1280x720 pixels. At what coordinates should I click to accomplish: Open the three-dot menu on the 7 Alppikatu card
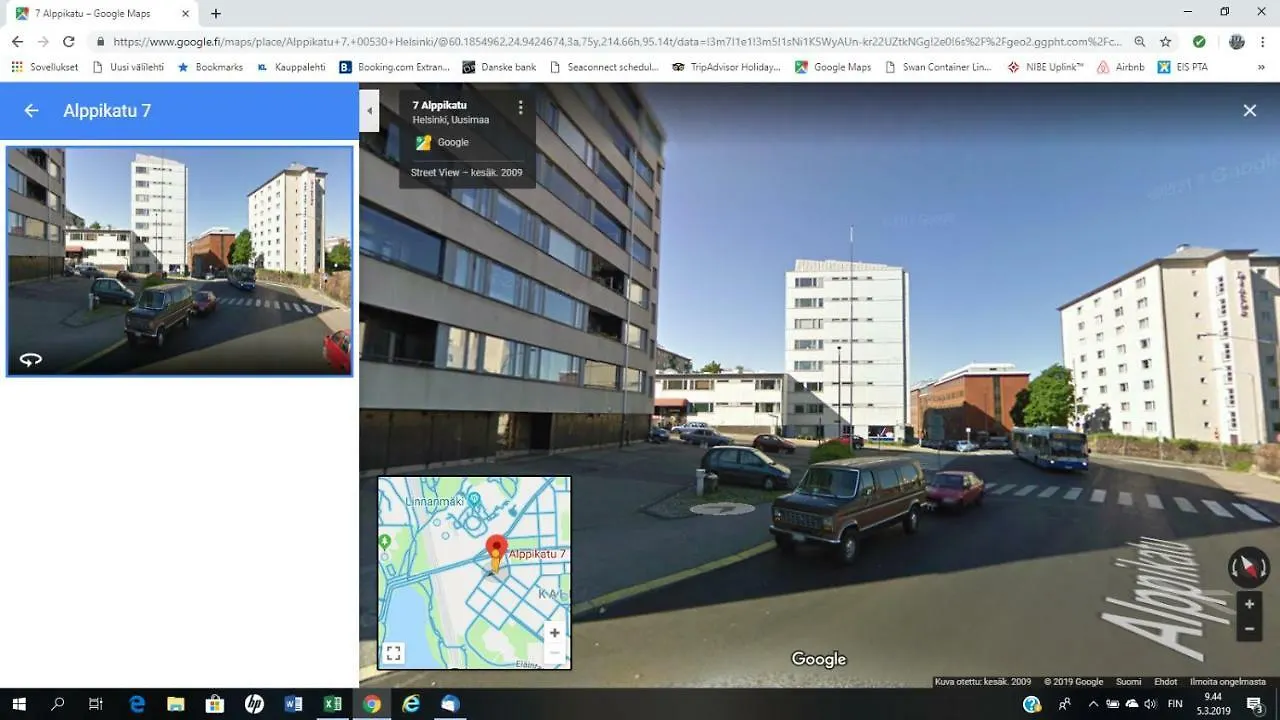point(520,107)
